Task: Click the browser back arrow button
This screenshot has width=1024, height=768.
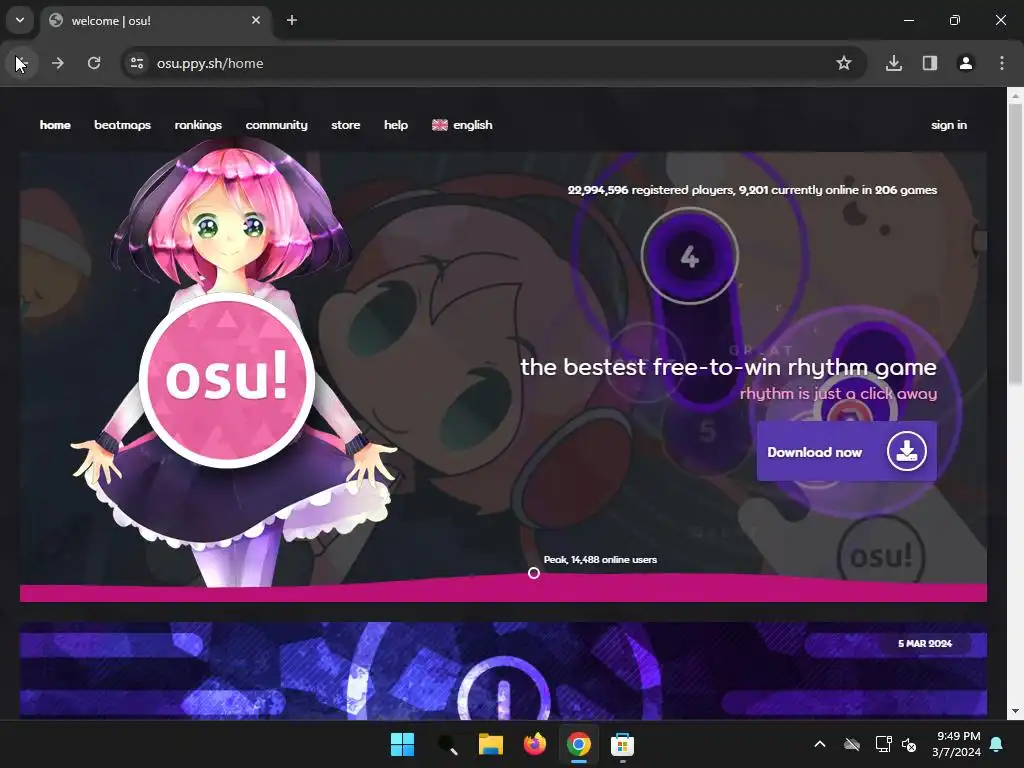Action: 21,63
